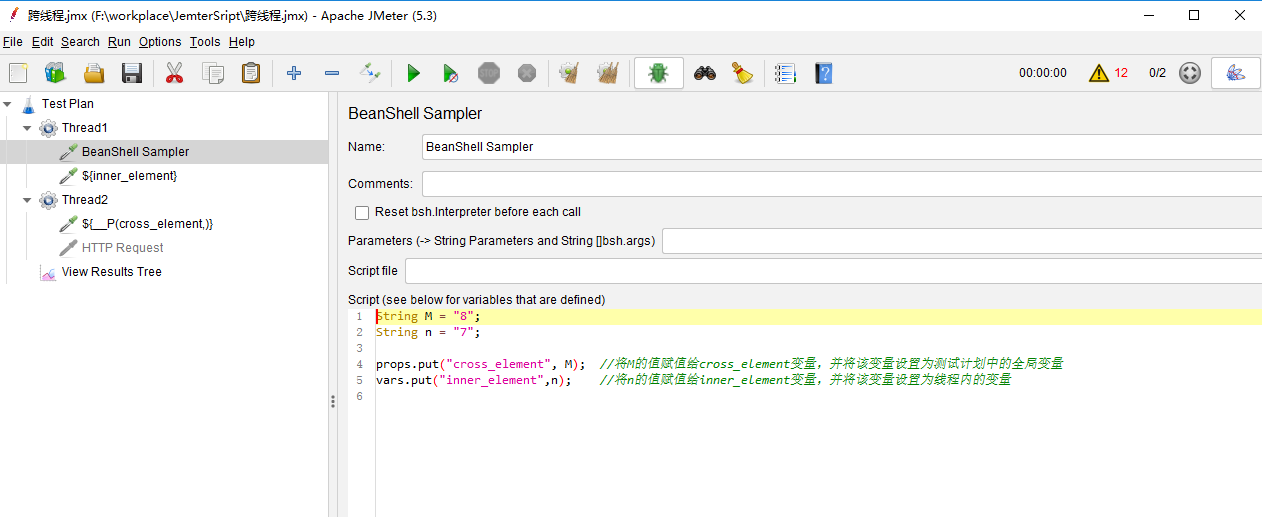Open the File menu

13,42
